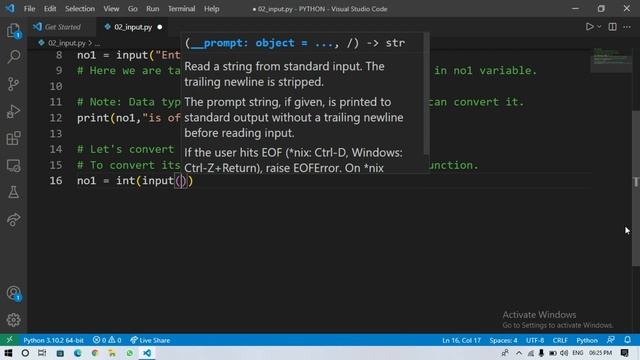
Task: Open the Run menu
Action: pyautogui.click(x=153, y=9)
